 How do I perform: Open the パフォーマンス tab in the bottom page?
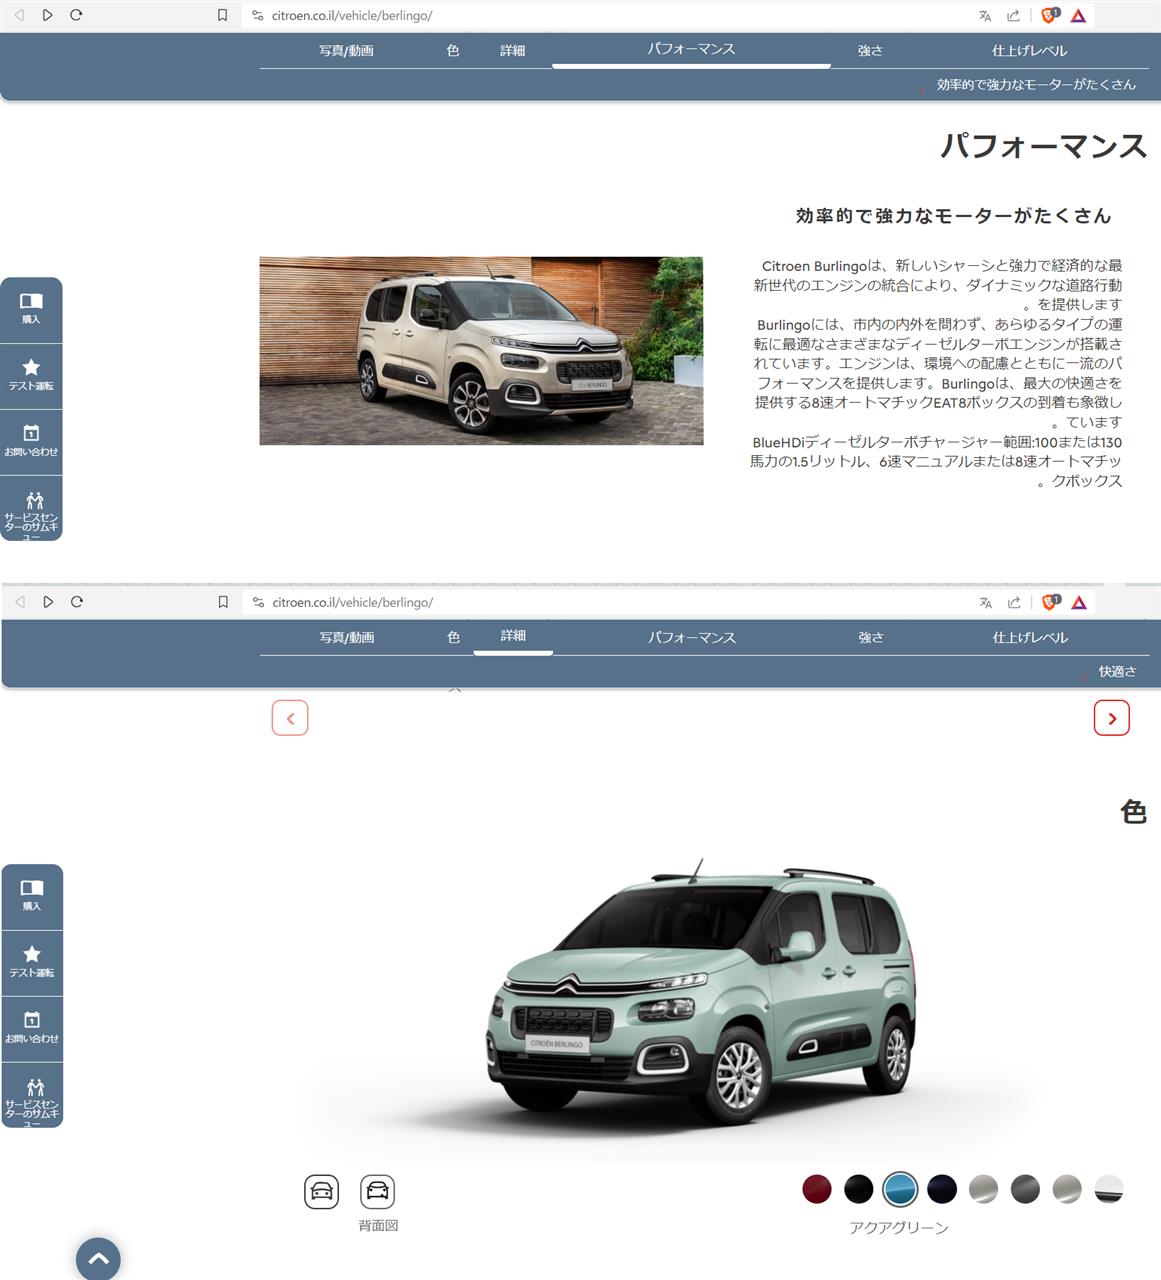click(x=692, y=637)
